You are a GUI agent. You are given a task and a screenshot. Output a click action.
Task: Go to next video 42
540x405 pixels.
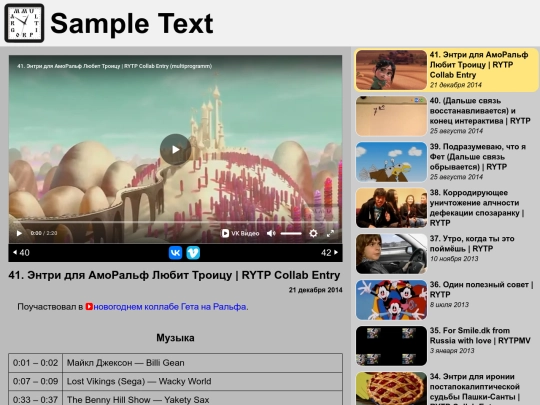[330, 253]
